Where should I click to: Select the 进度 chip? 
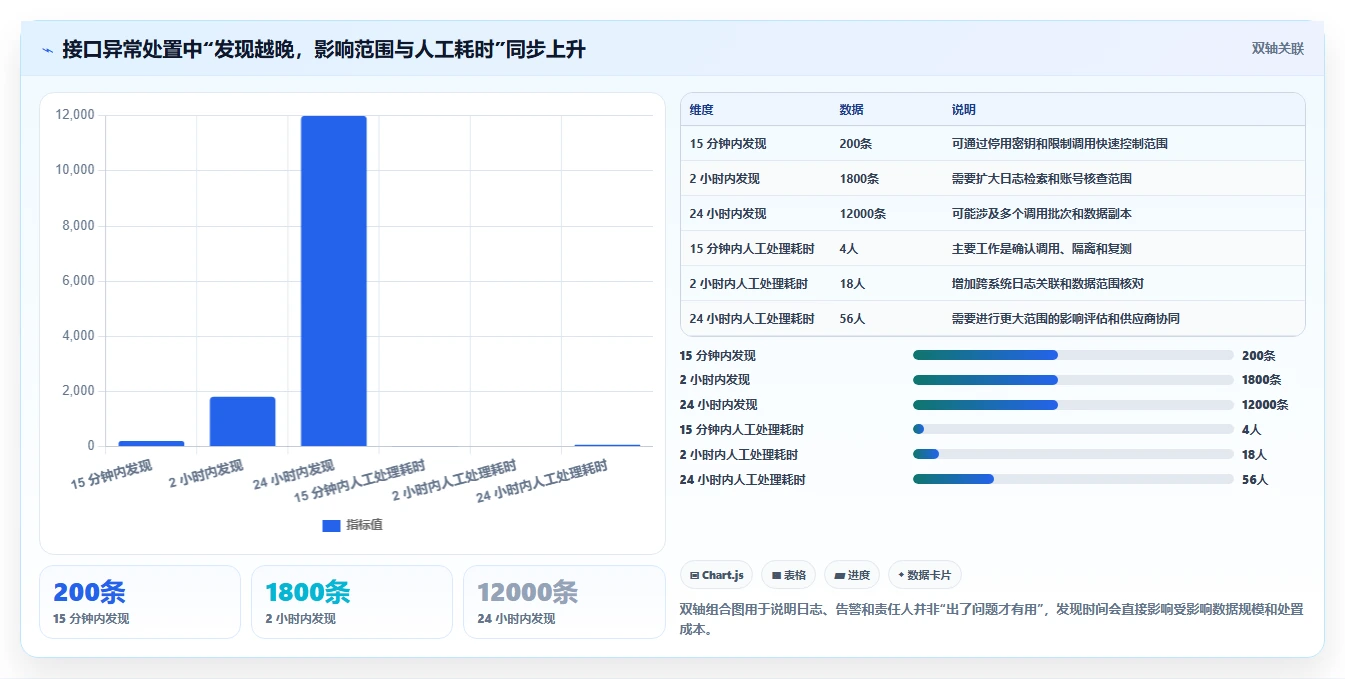click(x=852, y=575)
